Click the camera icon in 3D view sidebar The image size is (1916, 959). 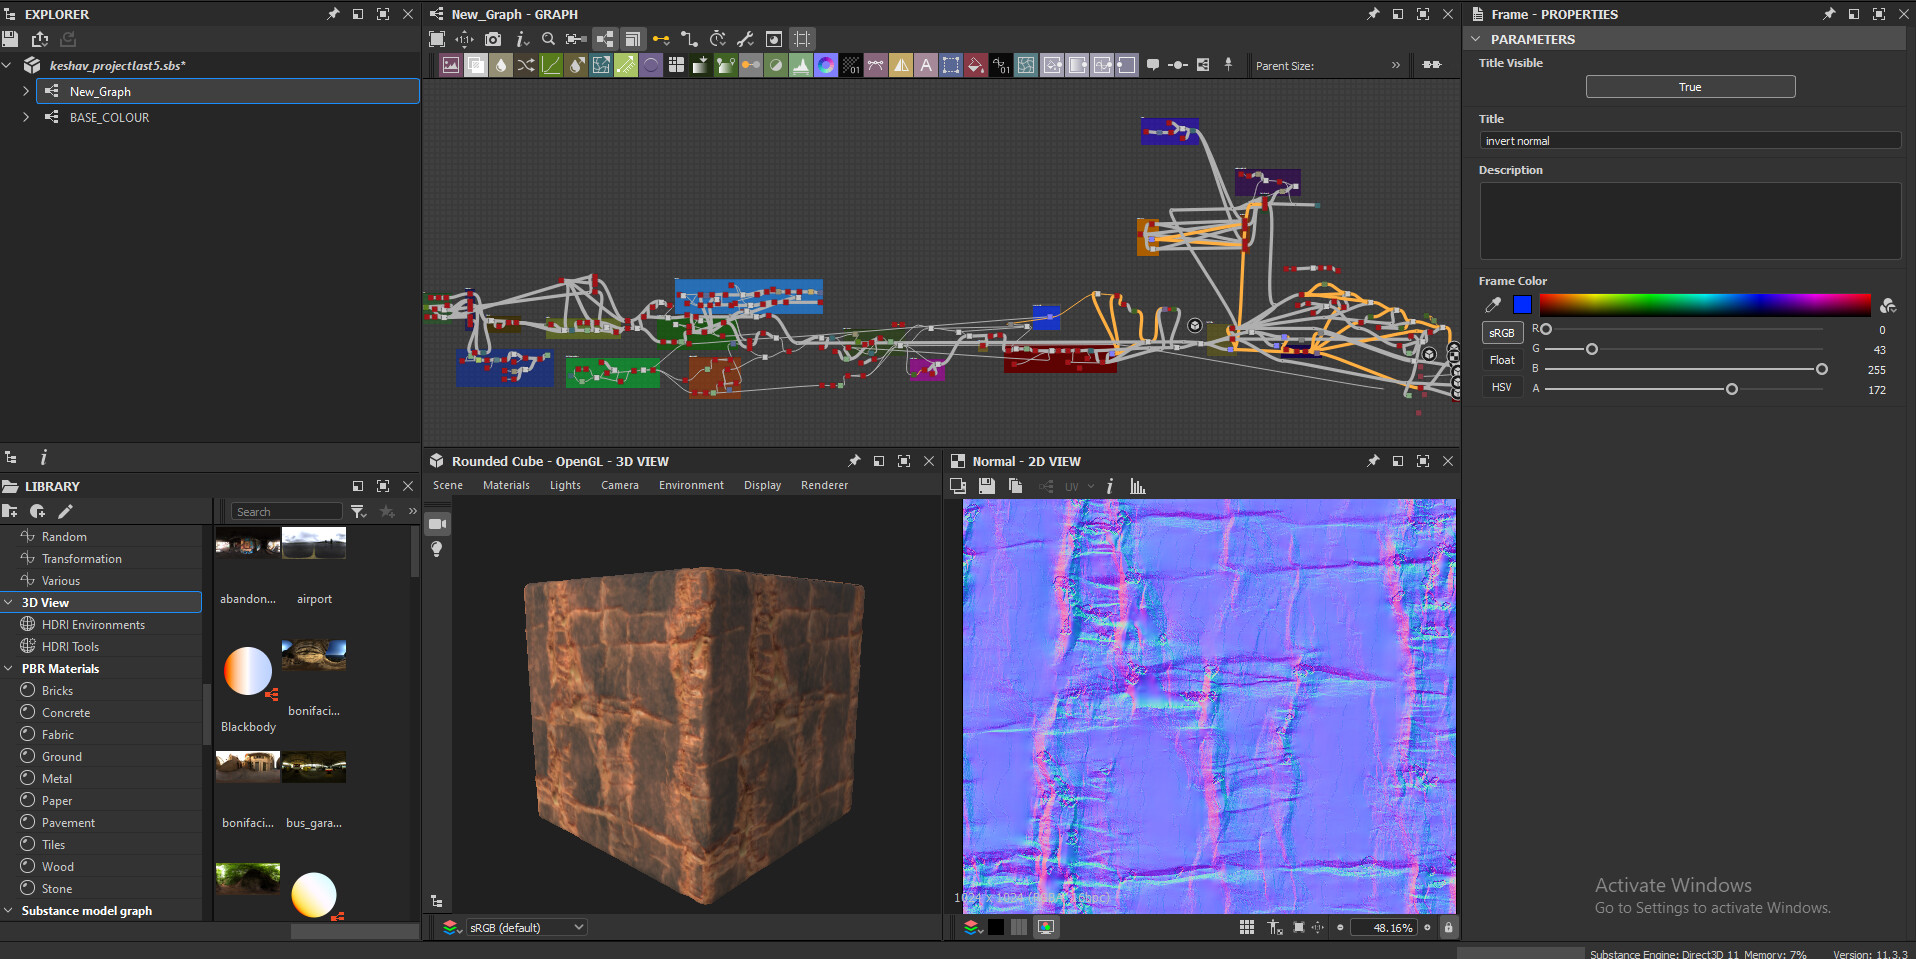(437, 523)
